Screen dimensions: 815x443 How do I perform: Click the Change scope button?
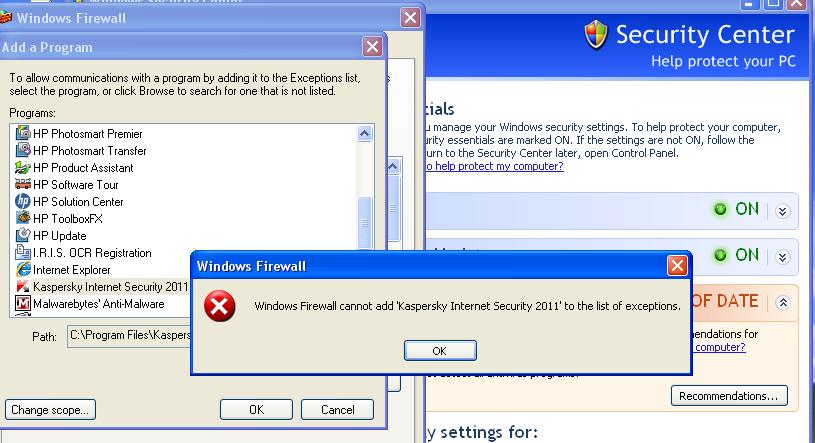point(50,410)
